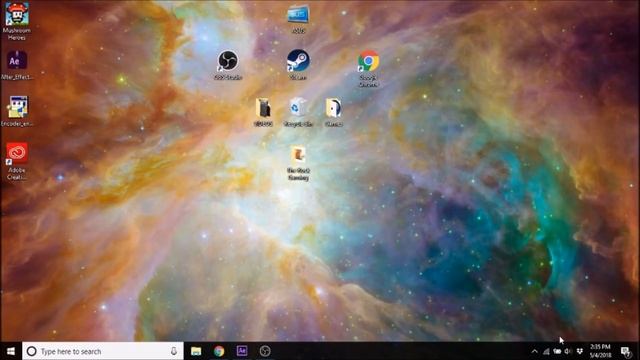Open the Dropbox tray icon
Viewport: 640px width, 360px height.
(x=580, y=351)
